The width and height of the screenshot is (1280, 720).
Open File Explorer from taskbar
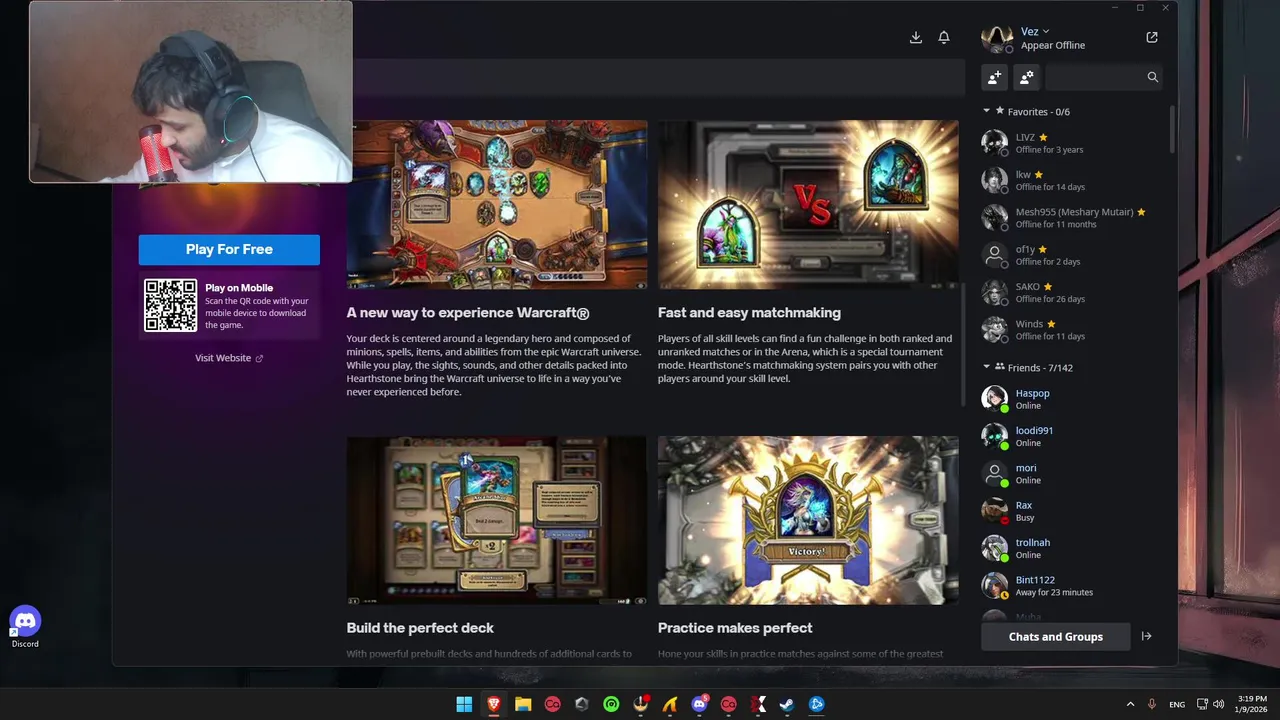pyautogui.click(x=523, y=704)
